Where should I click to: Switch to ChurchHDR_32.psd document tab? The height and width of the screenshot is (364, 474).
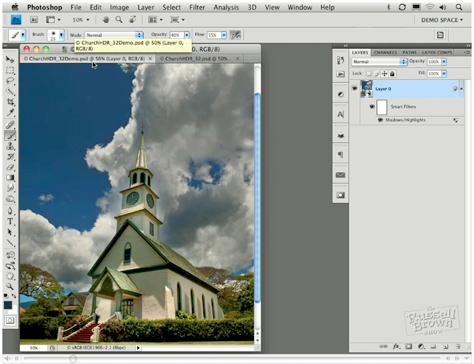(x=196, y=59)
